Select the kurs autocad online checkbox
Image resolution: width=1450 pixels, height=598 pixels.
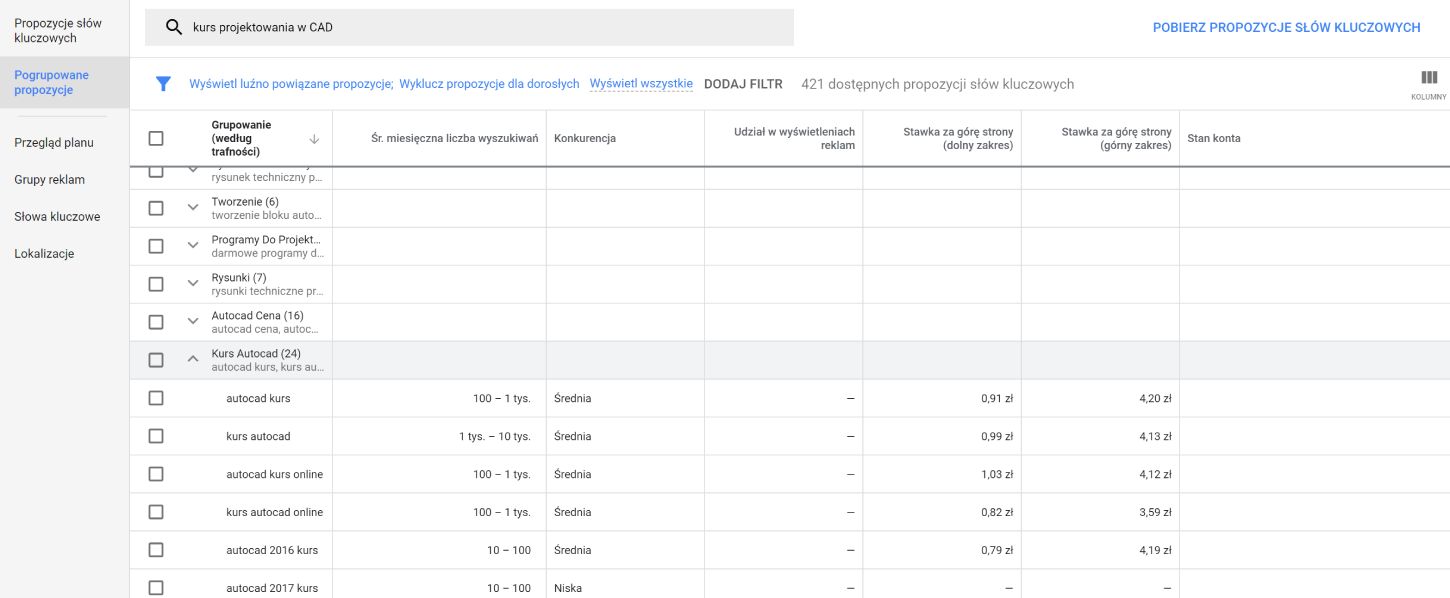pyautogui.click(x=156, y=512)
